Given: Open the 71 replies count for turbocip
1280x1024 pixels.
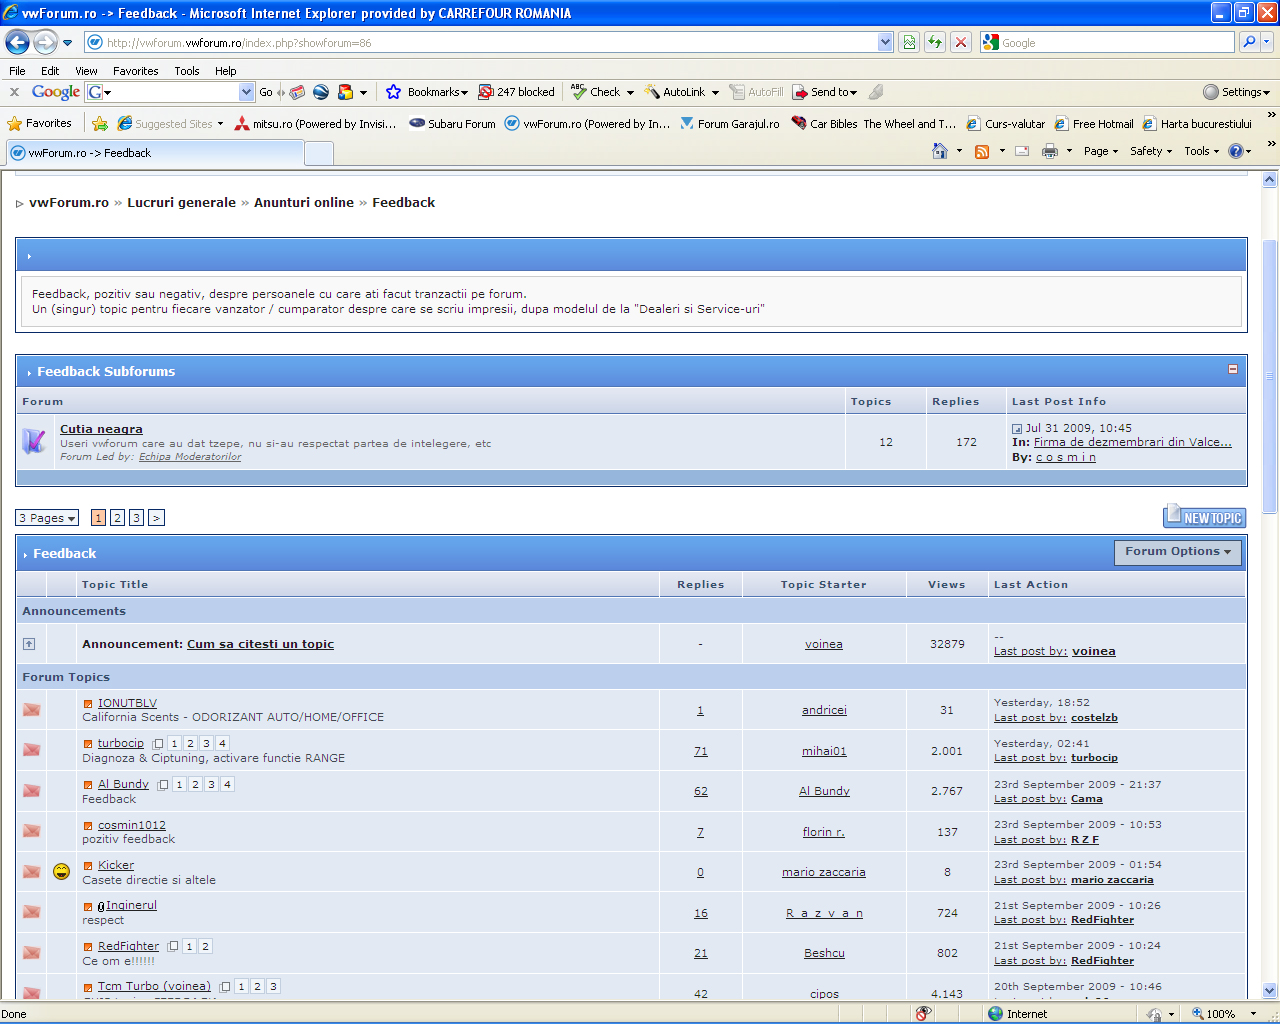Looking at the screenshot, I should [x=700, y=751].
